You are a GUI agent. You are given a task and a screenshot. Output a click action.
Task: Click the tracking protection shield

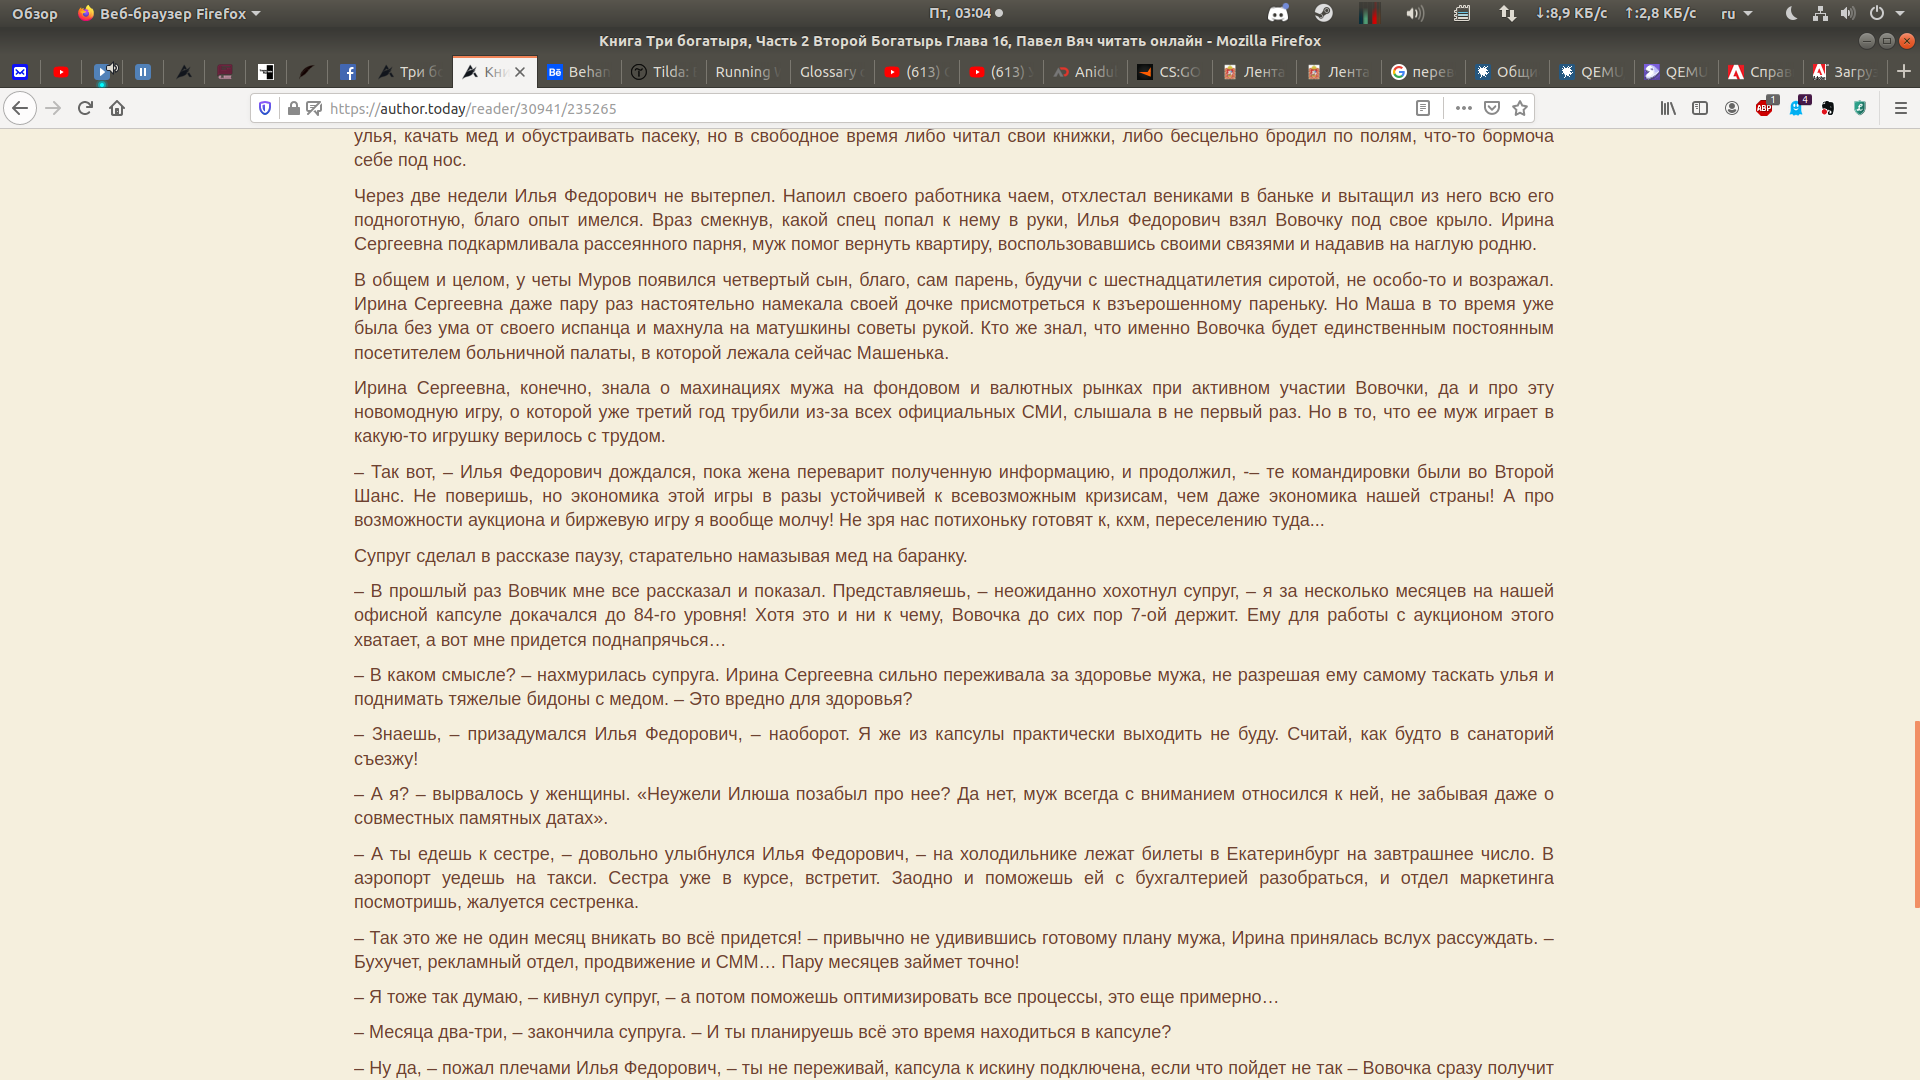(x=265, y=108)
